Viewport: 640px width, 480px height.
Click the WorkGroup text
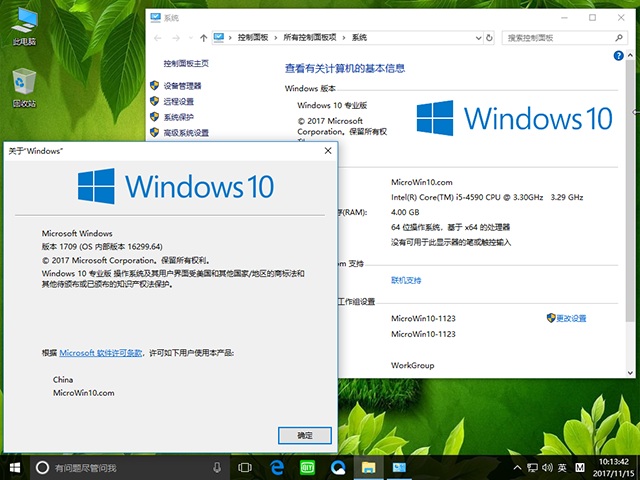click(x=413, y=365)
